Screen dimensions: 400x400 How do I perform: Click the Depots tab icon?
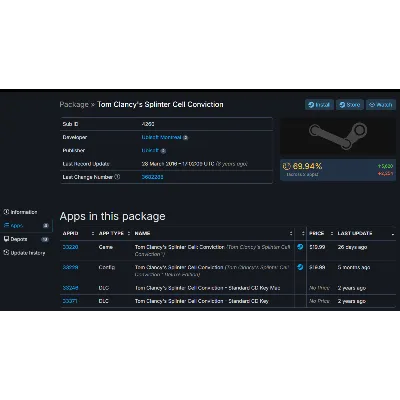tap(6, 239)
